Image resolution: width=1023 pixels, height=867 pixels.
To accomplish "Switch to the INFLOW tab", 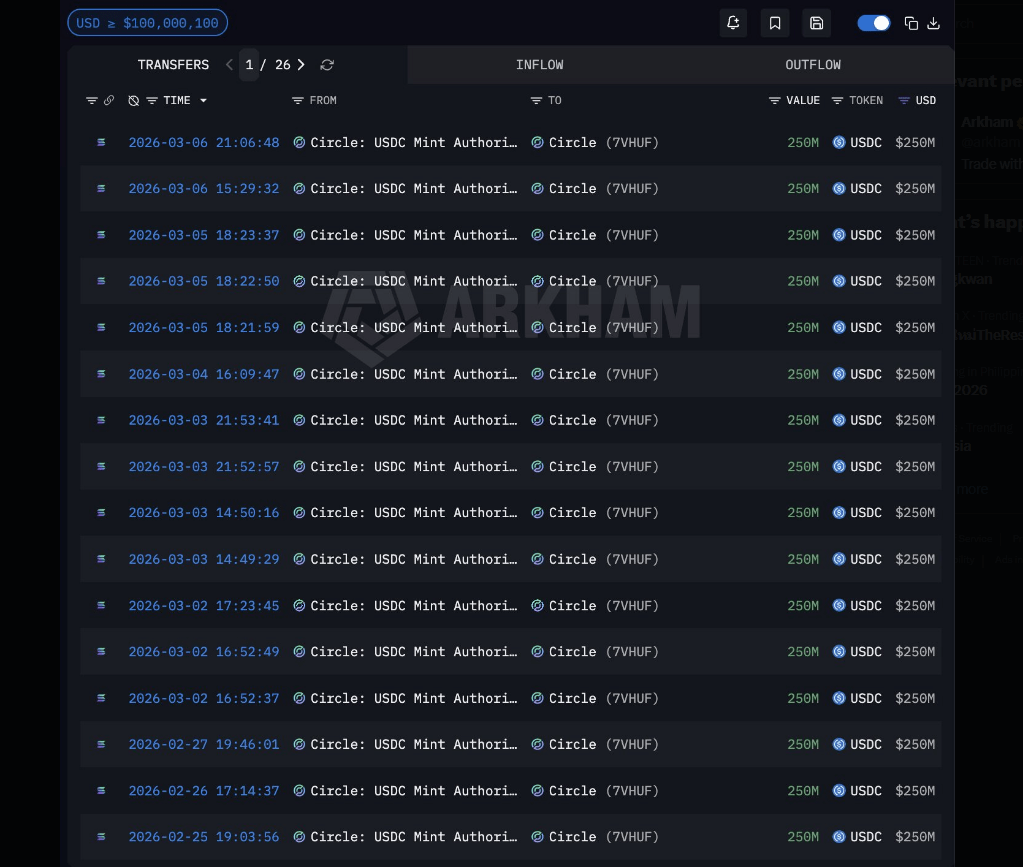I will [x=539, y=65].
